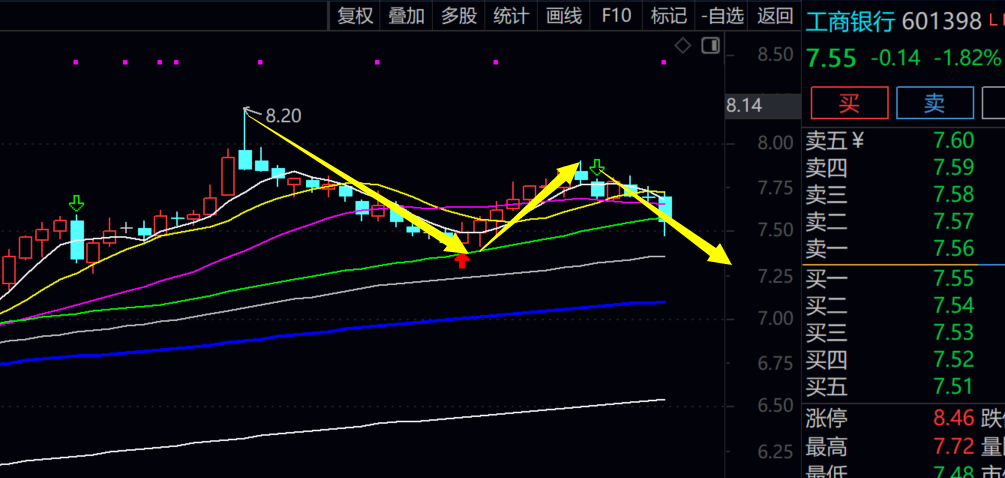Click the 8.14 price axis cursor label
The image size is (1005, 478).
click(x=744, y=105)
